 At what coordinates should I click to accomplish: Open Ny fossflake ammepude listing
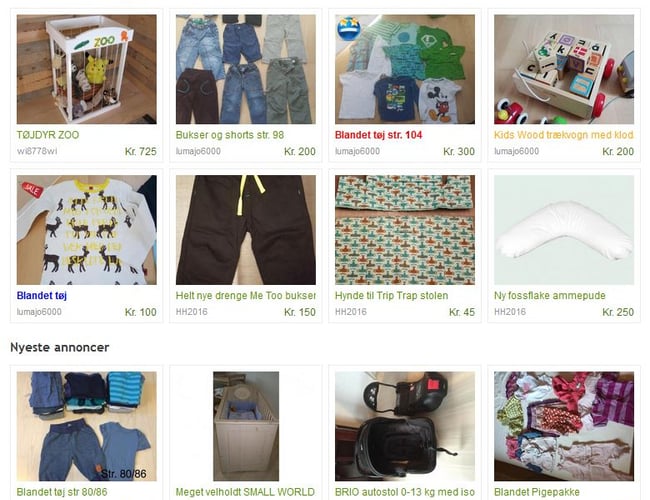[x=550, y=296]
